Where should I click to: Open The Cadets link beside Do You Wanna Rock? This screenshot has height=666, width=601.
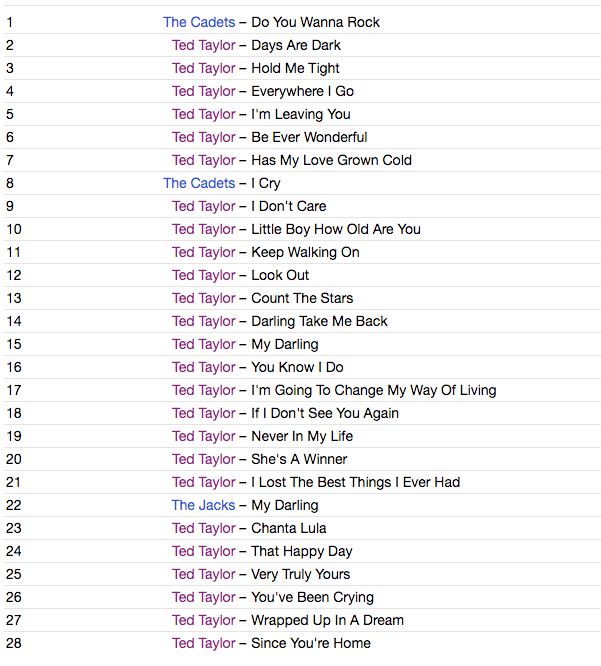tap(199, 22)
